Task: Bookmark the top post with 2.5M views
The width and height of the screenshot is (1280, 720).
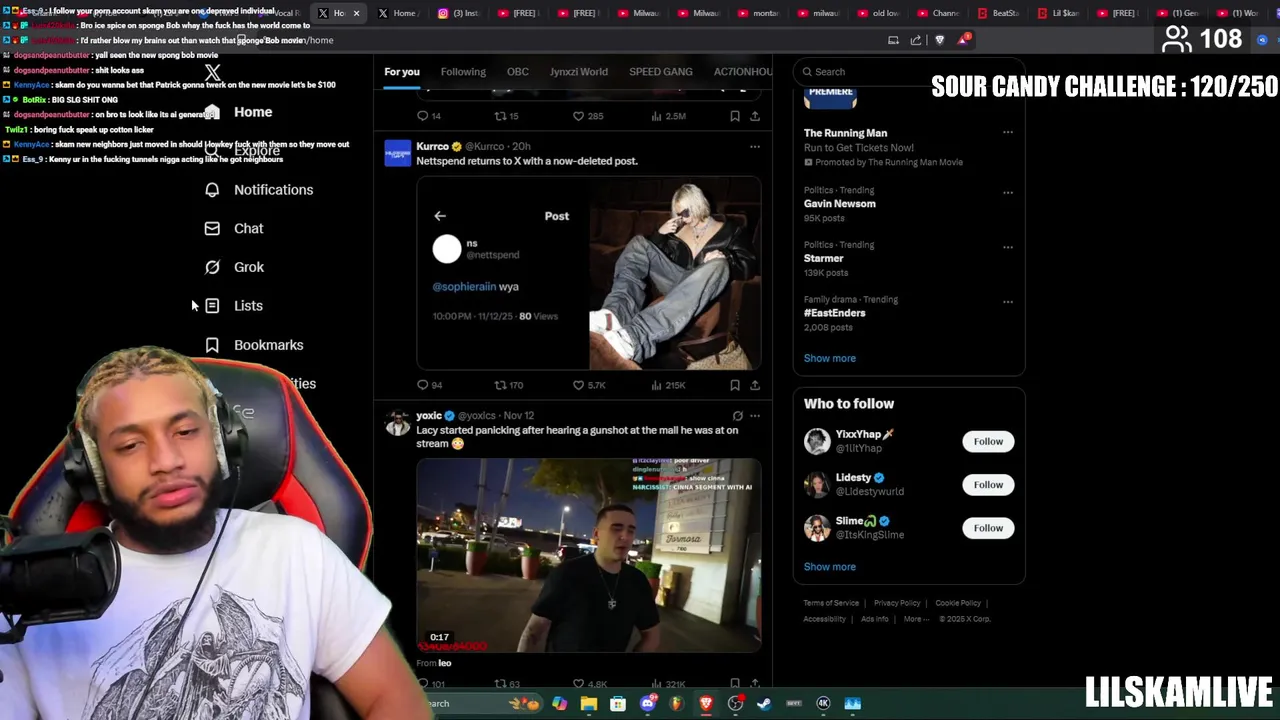Action: (735, 116)
